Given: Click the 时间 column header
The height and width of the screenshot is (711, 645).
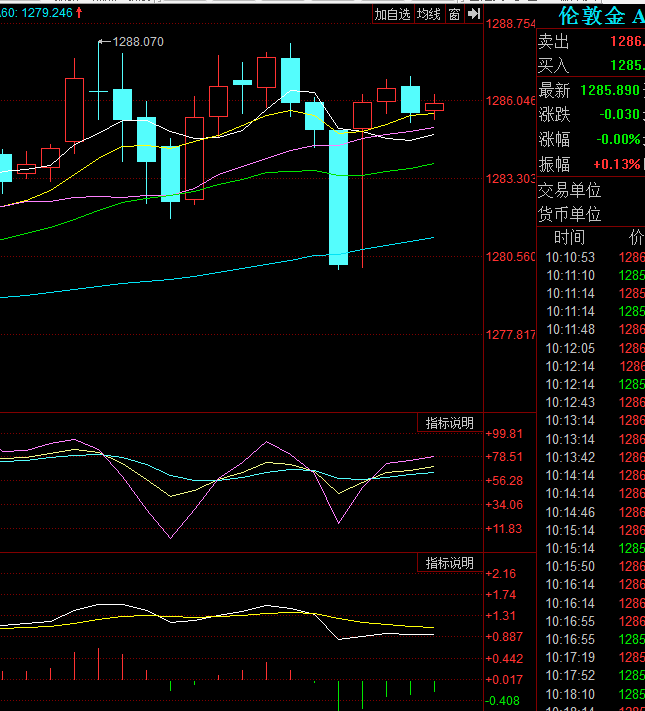Looking at the screenshot, I should (x=569, y=238).
